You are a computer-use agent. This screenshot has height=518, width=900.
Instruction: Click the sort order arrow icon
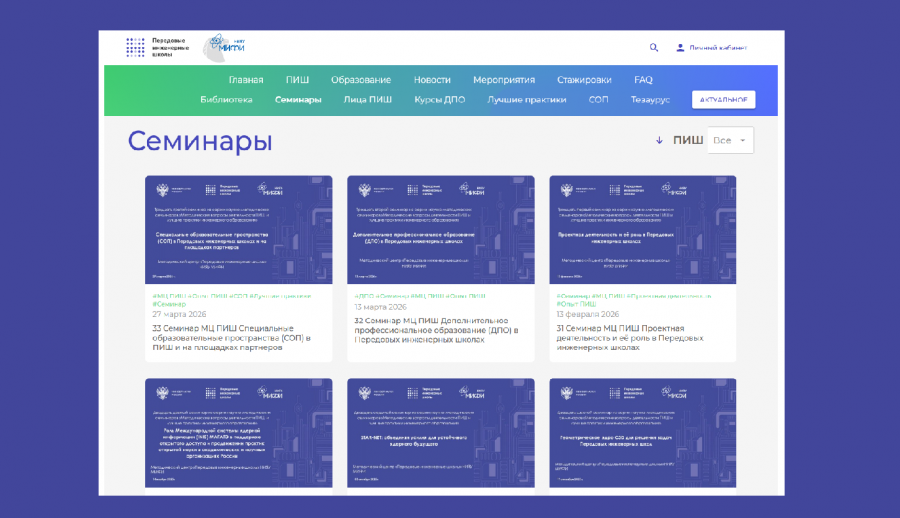[659, 140]
